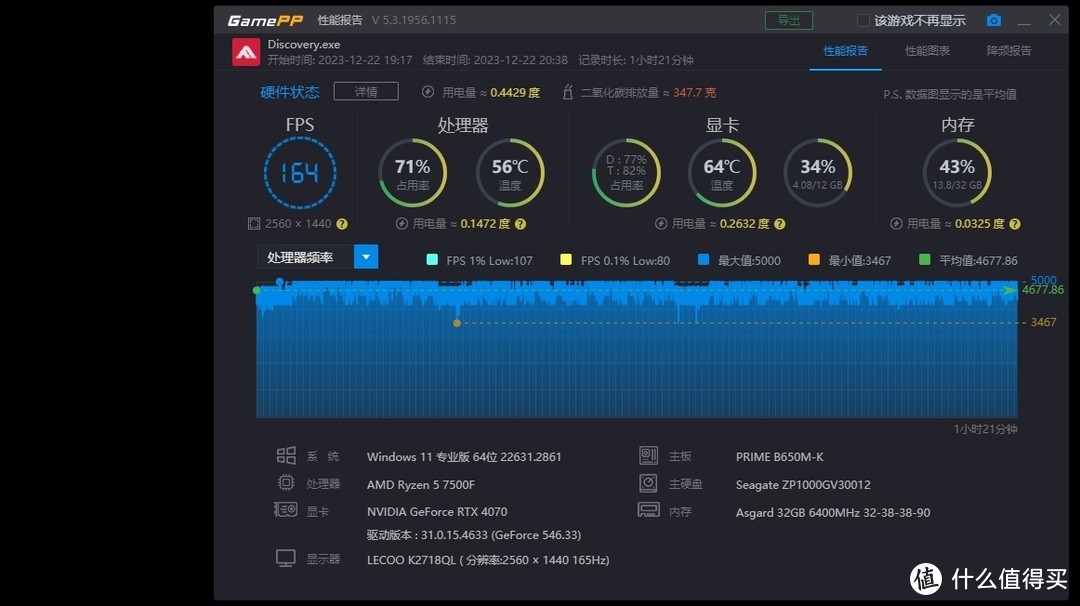Click the driver version 31.0.15.4633 text
Screen dimensions: 1080x606
pyautogui.click(x=474, y=535)
